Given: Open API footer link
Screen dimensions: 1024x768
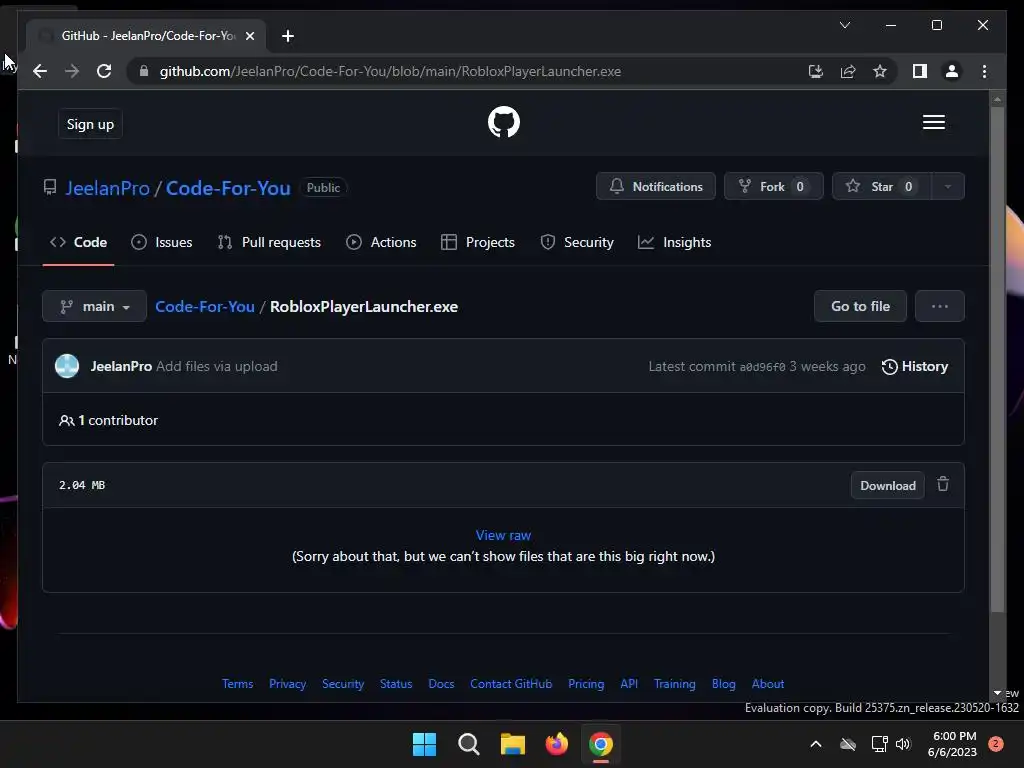Looking at the screenshot, I should tap(629, 684).
